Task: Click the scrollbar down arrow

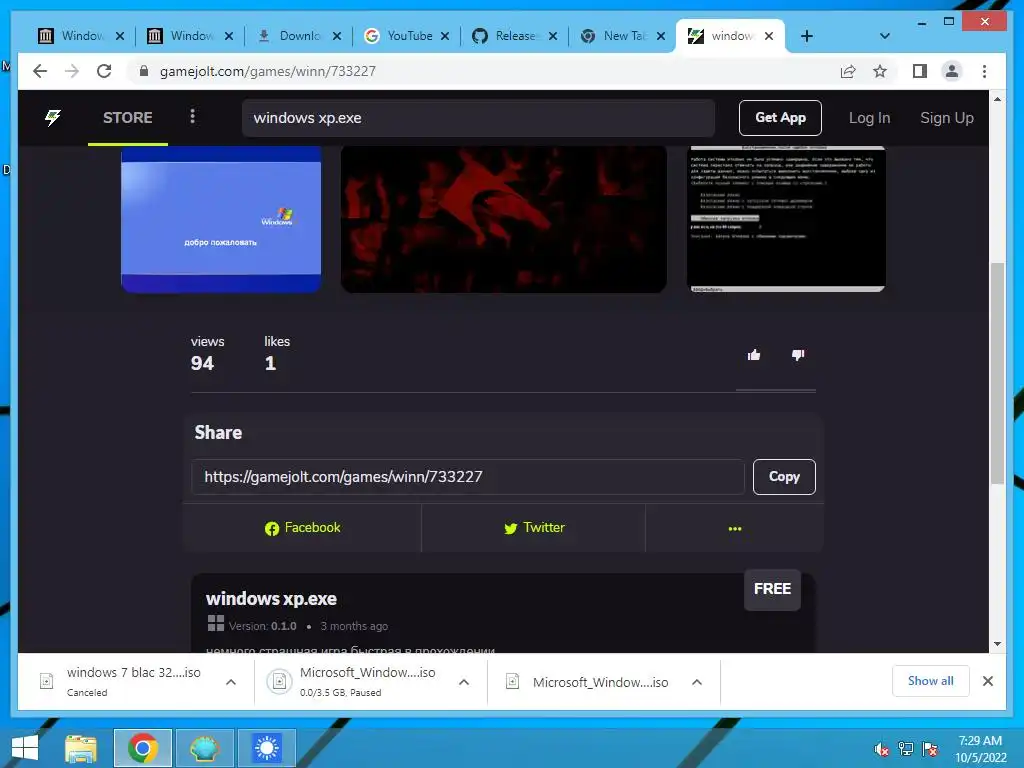Action: [x=997, y=644]
